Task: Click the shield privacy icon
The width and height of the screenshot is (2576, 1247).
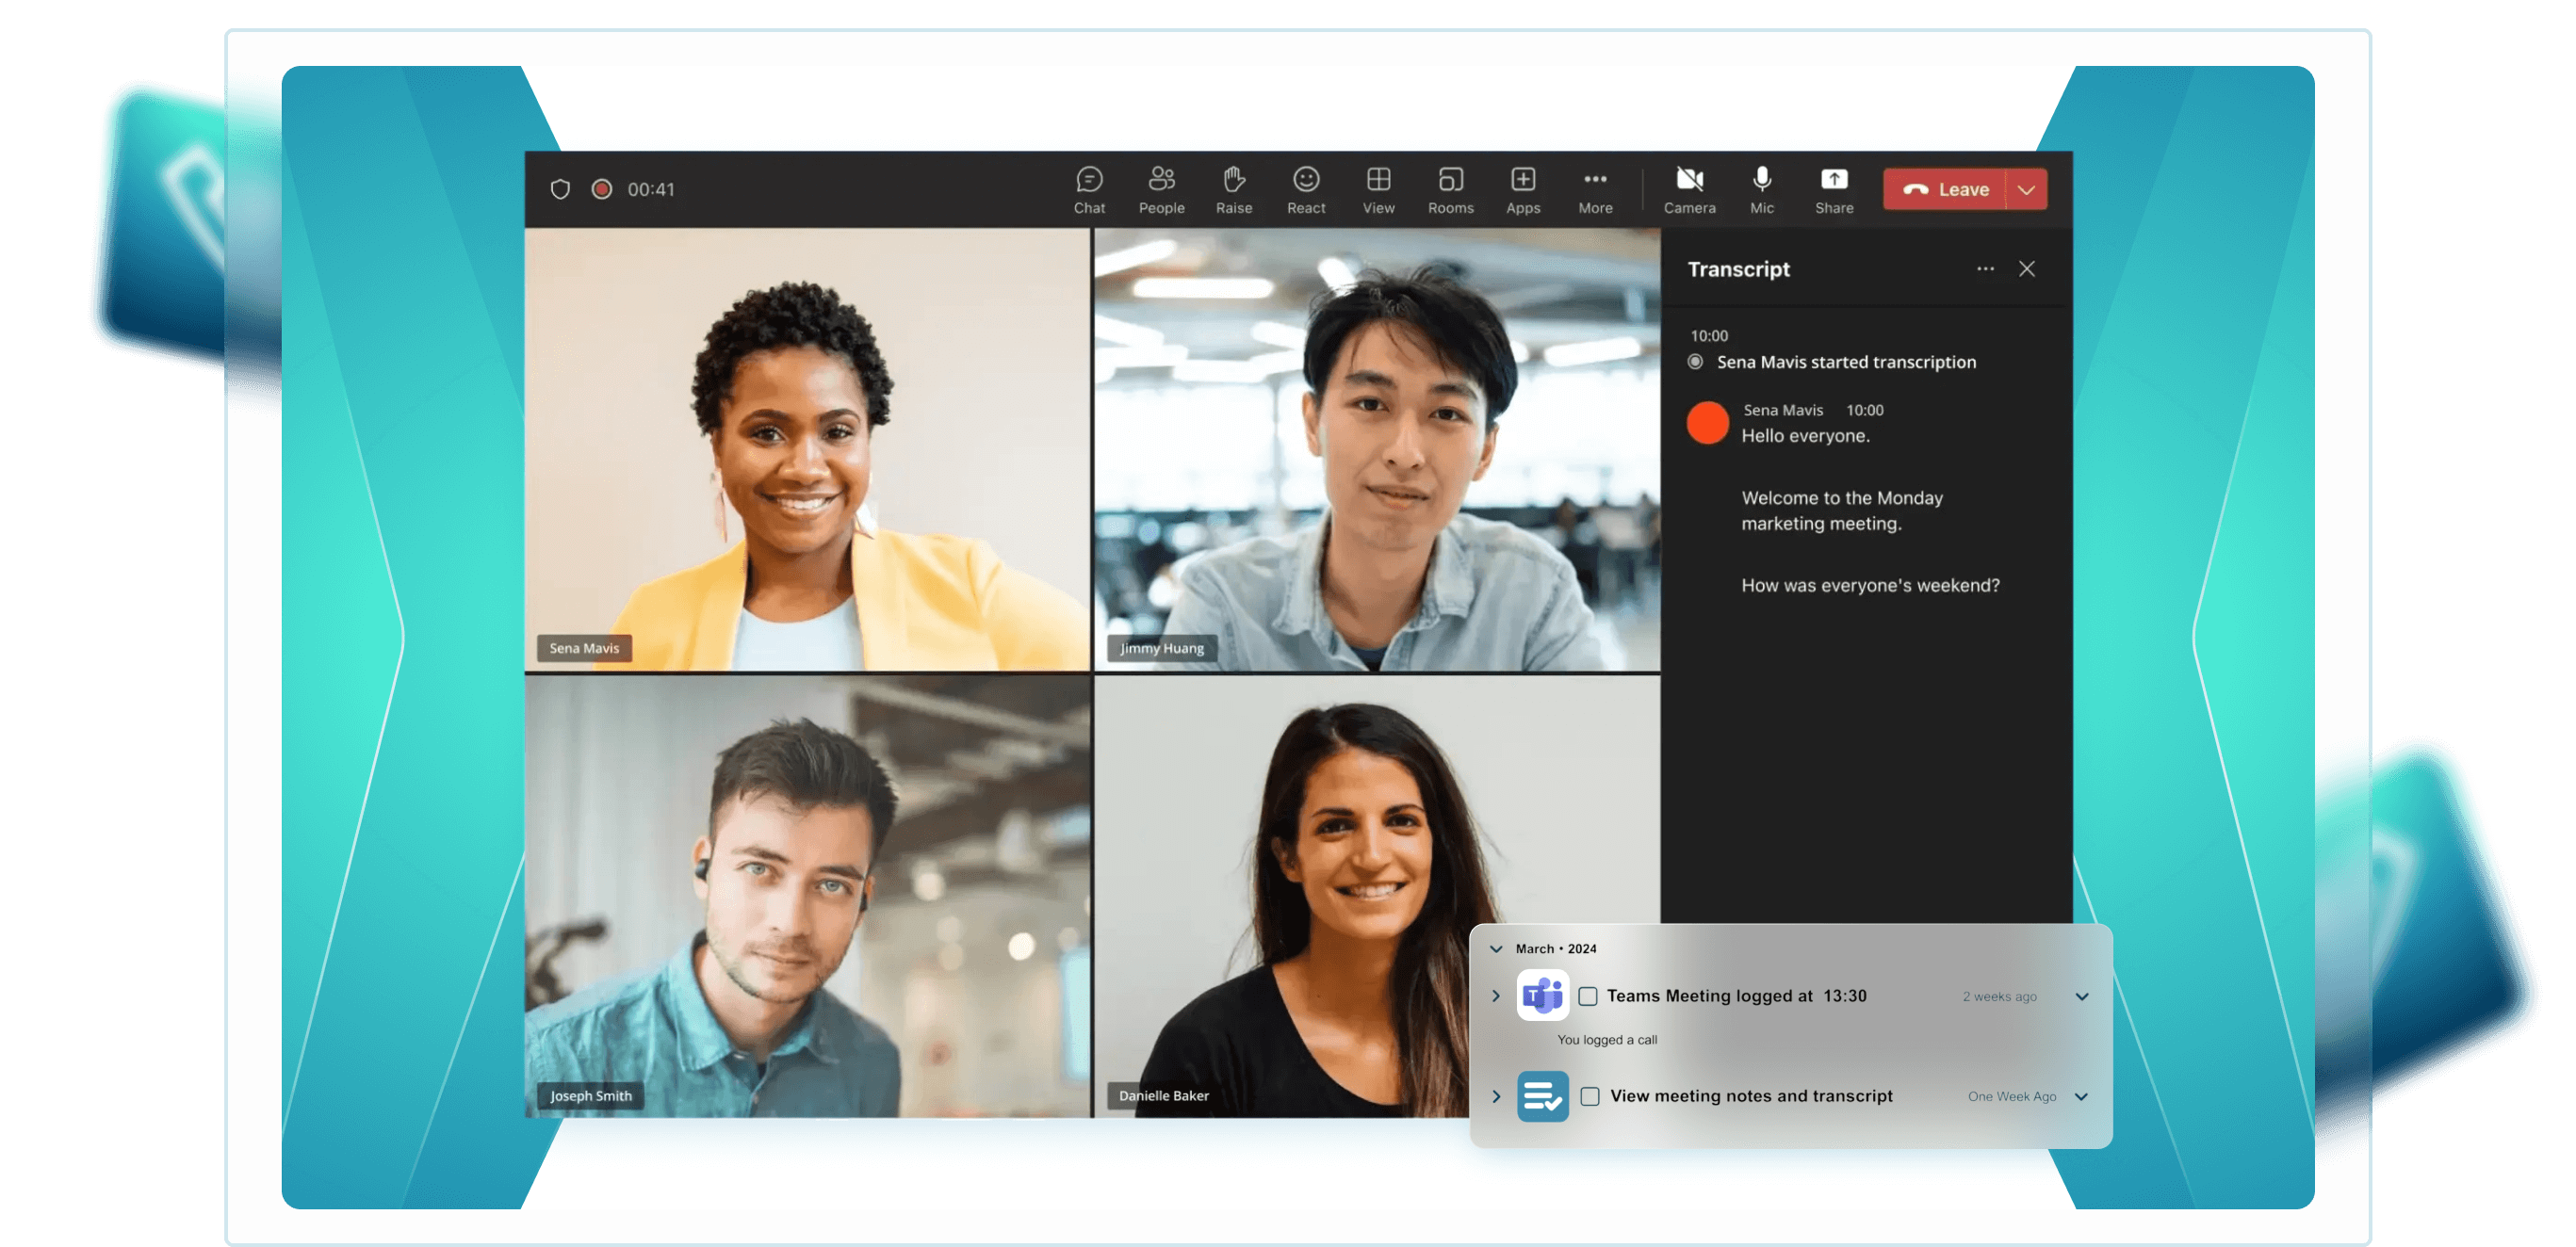Action: pyautogui.click(x=560, y=189)
